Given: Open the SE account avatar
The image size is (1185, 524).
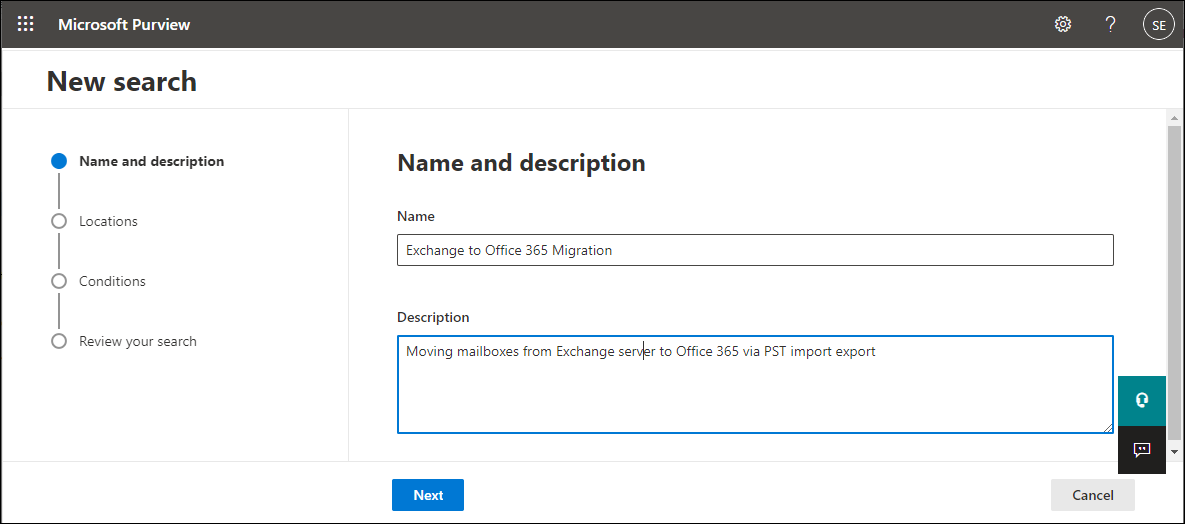Looking at the screenshot, I should click(1159, 24).
